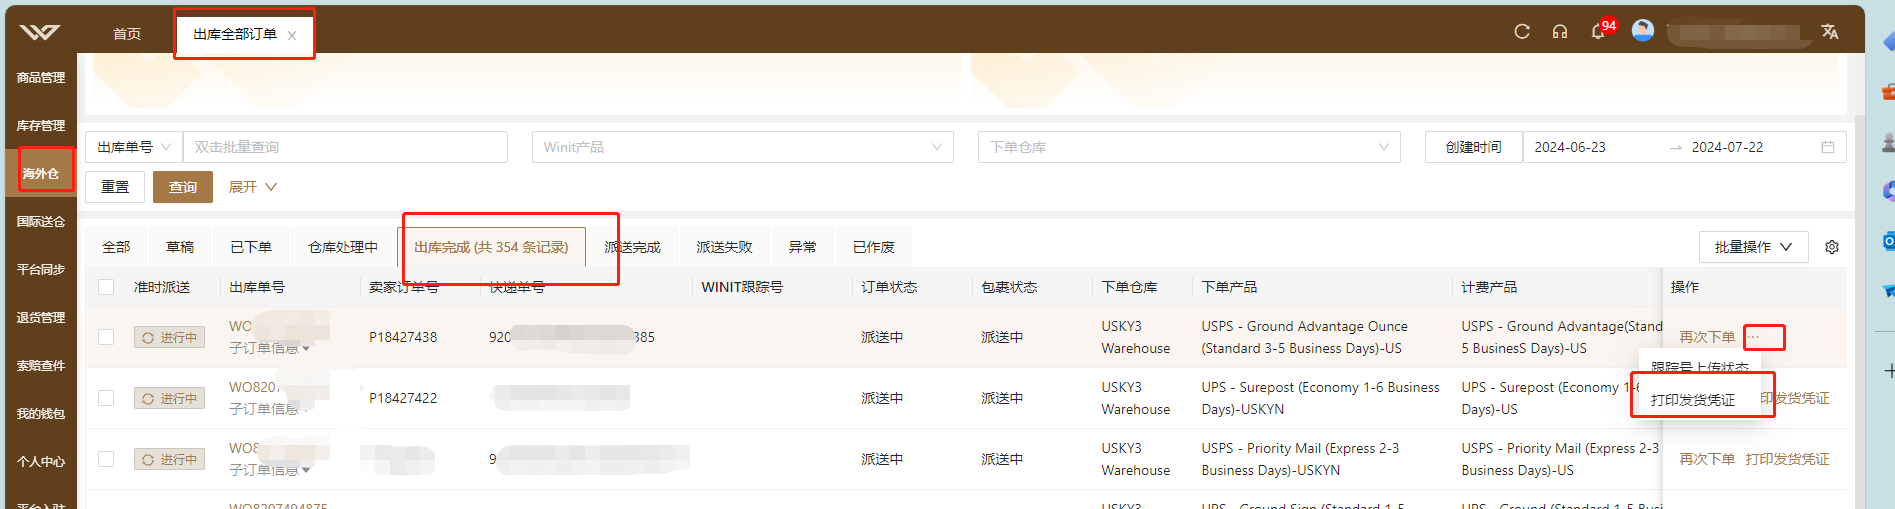This screenshot has width=1895, height=509.
Task: Expand more filters with 展开
Action: click(x=252, y=187)
